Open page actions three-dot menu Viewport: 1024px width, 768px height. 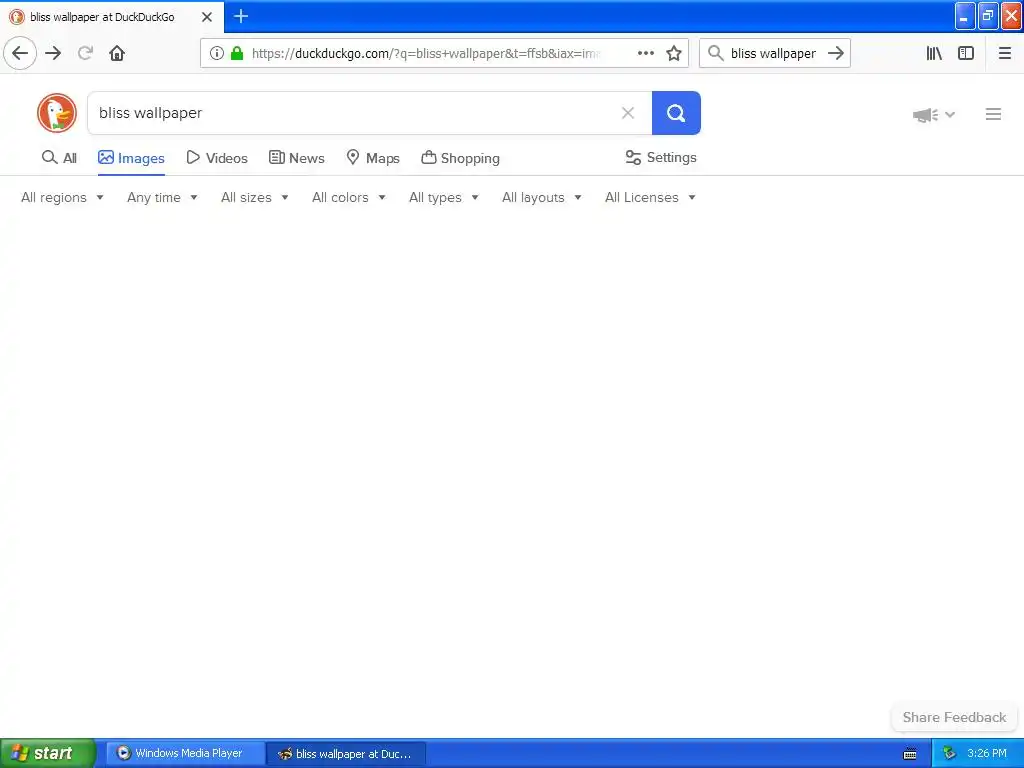[x=645, y=53]
